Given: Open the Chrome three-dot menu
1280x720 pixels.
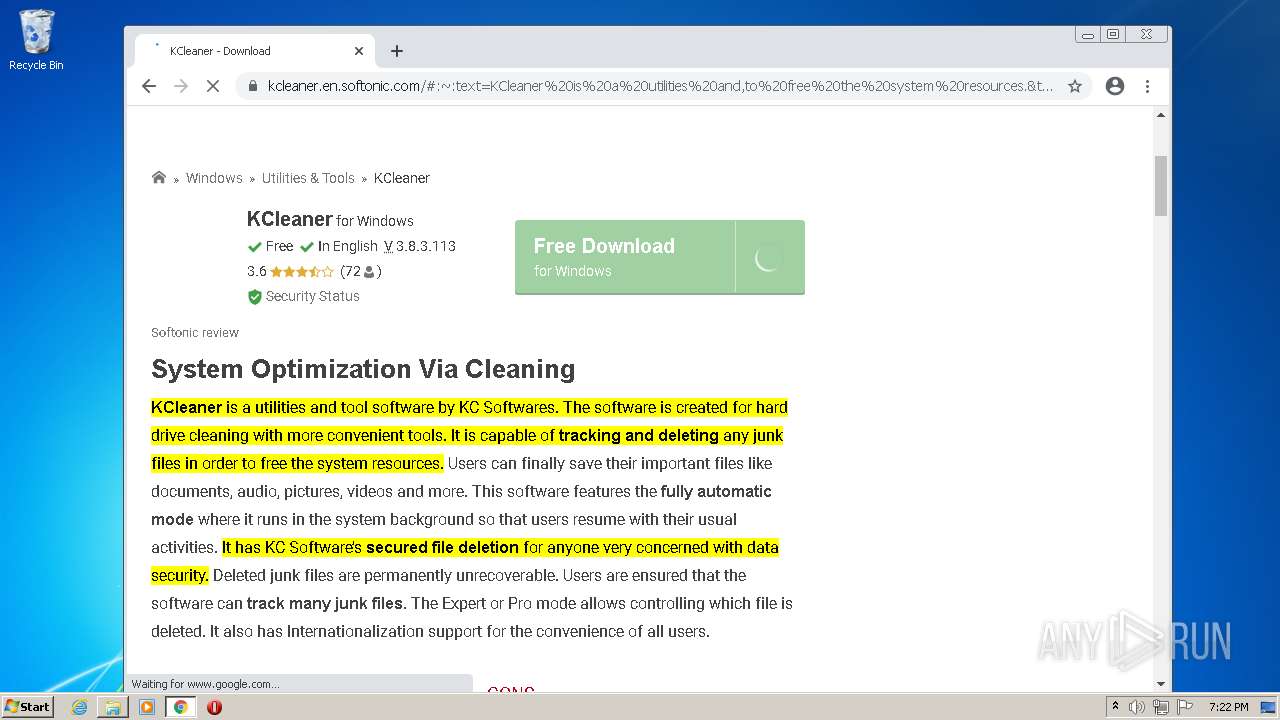Looking at the screenshot, I should pyautogui.click(x=1147, y=86).
